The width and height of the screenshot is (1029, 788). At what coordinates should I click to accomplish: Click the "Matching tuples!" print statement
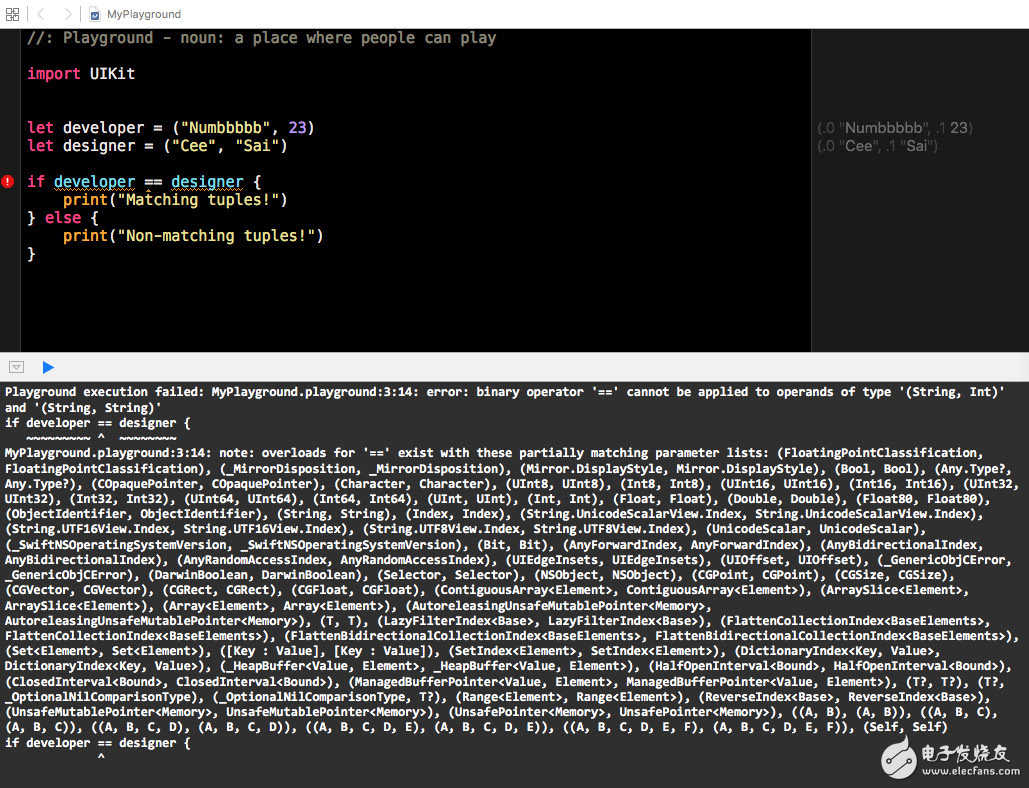coord(175,200)
